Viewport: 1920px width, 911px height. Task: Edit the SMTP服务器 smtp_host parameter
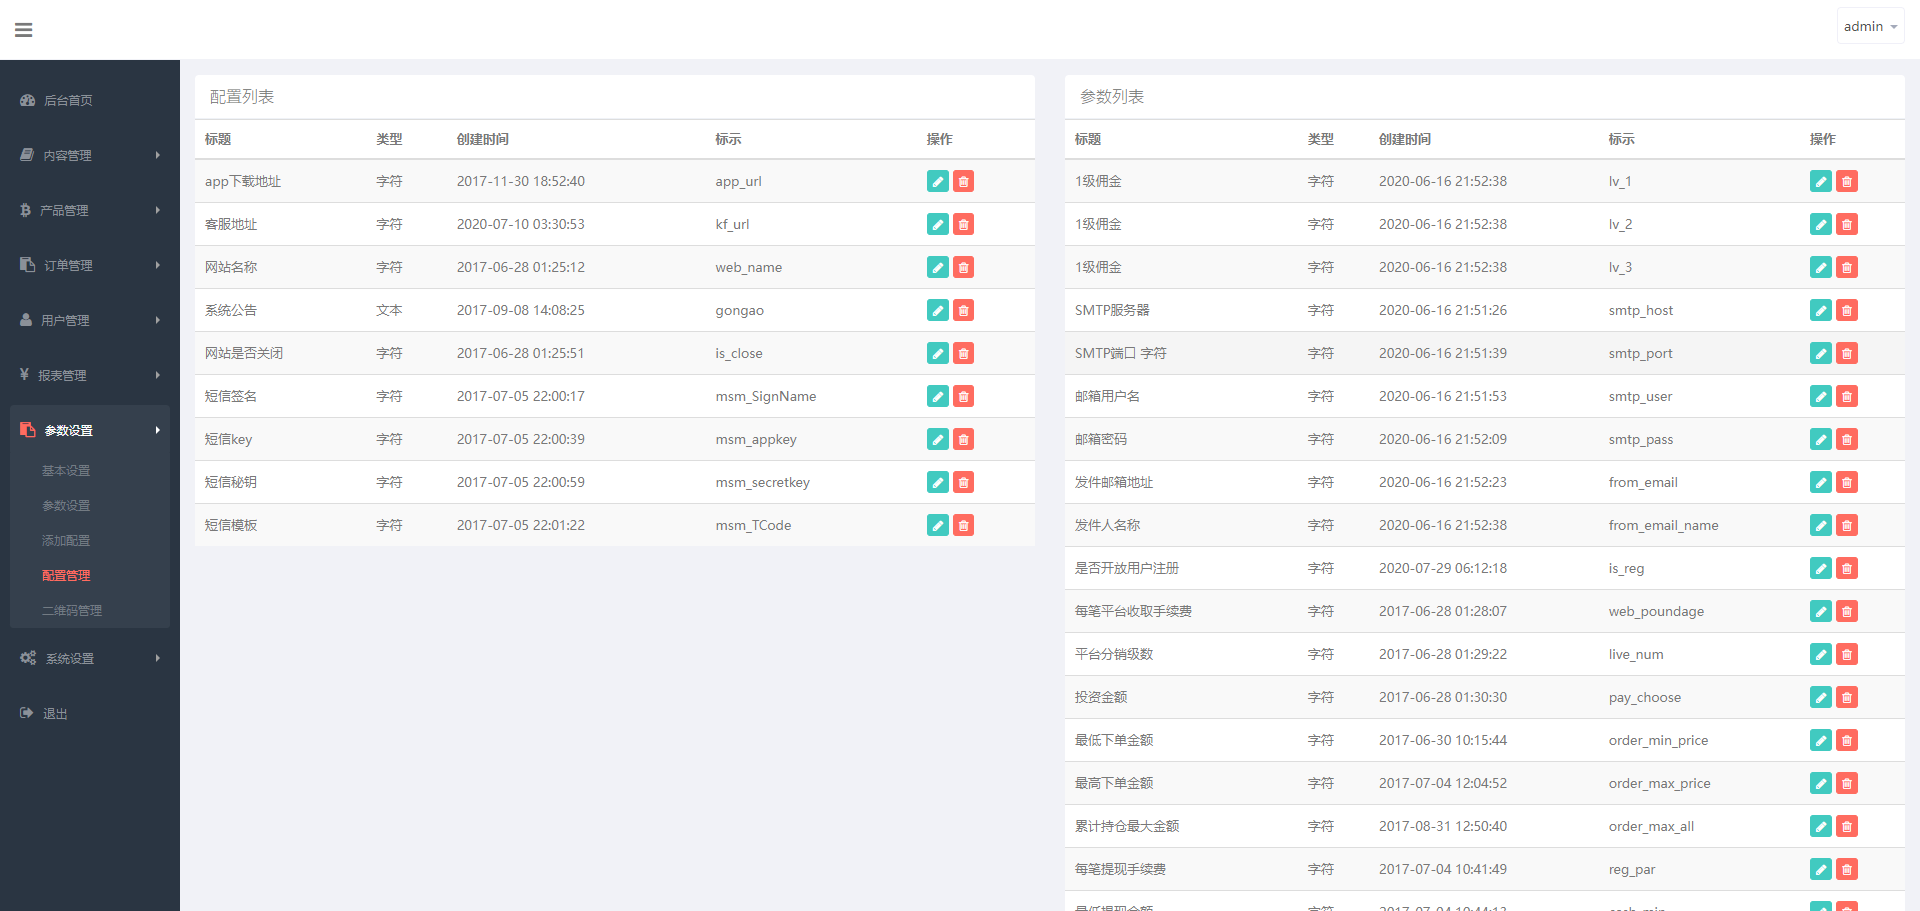click(1821, 310)
